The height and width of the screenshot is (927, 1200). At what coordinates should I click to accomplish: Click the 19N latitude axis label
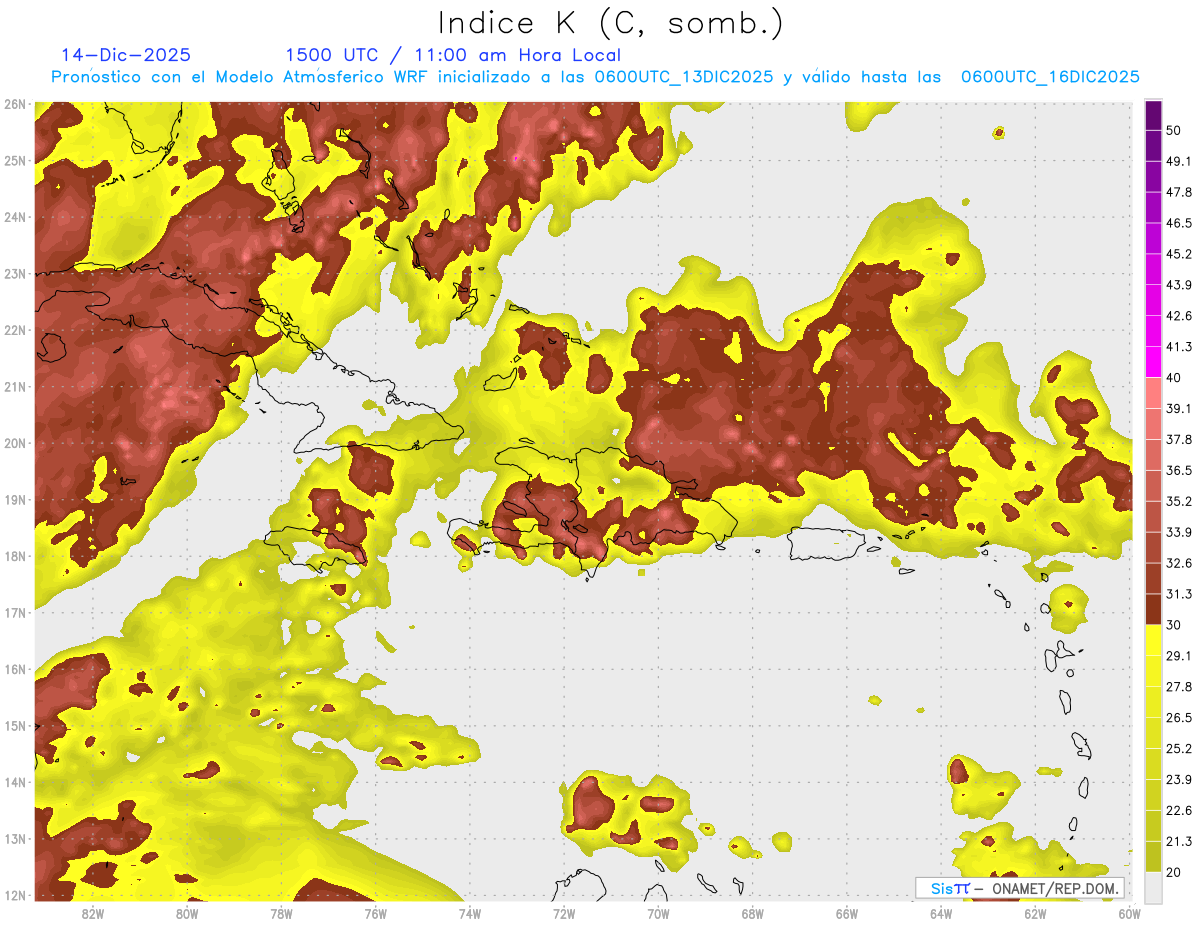(14, 500)
